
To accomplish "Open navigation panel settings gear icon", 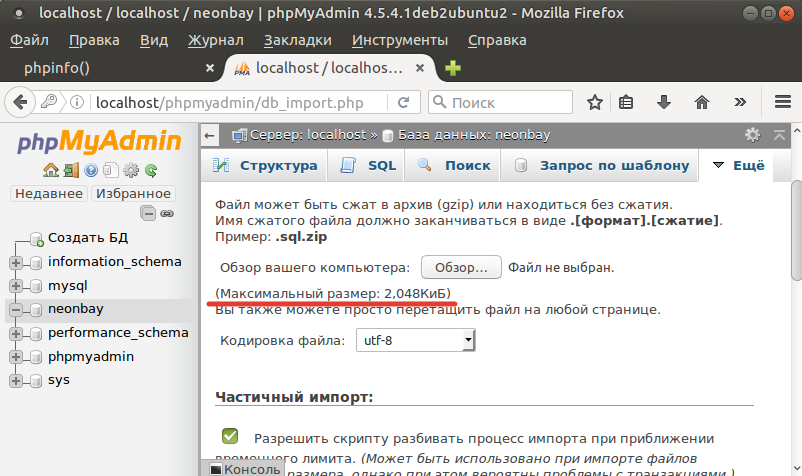I will [x=130, y=170].
